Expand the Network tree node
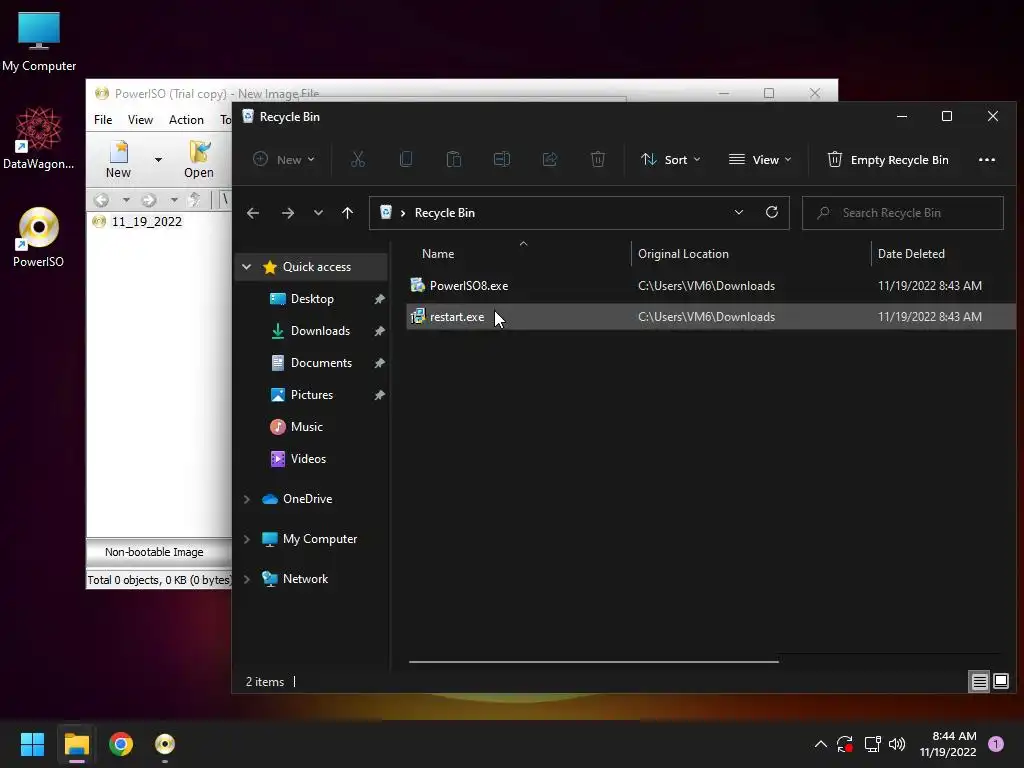Screen dimensions: 1024x768 coord(246,579)
